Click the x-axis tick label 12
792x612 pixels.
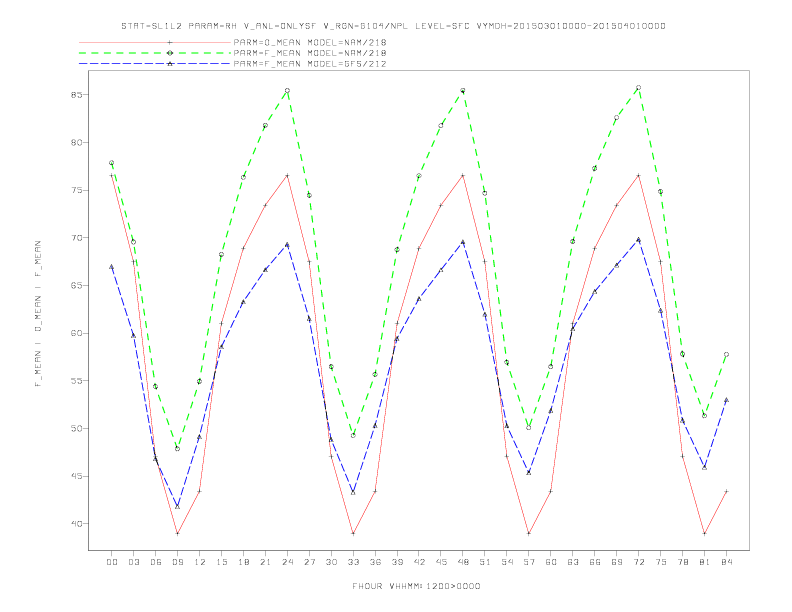[x=200, y=562]
